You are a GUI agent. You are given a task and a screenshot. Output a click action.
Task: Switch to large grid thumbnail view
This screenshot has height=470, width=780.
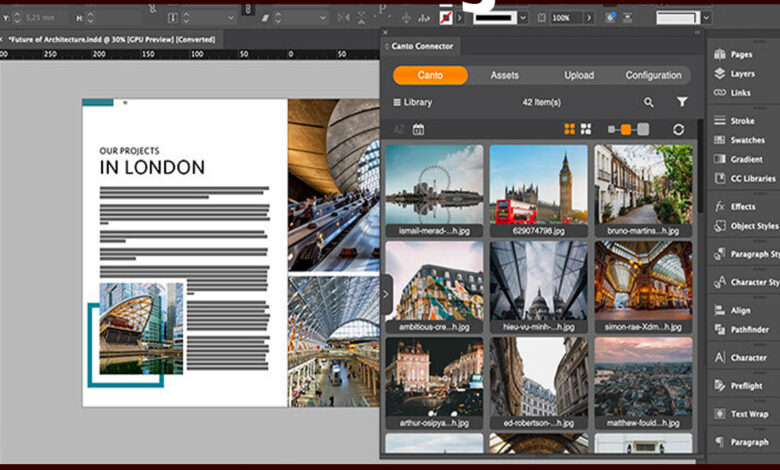(x=570, y=129)
